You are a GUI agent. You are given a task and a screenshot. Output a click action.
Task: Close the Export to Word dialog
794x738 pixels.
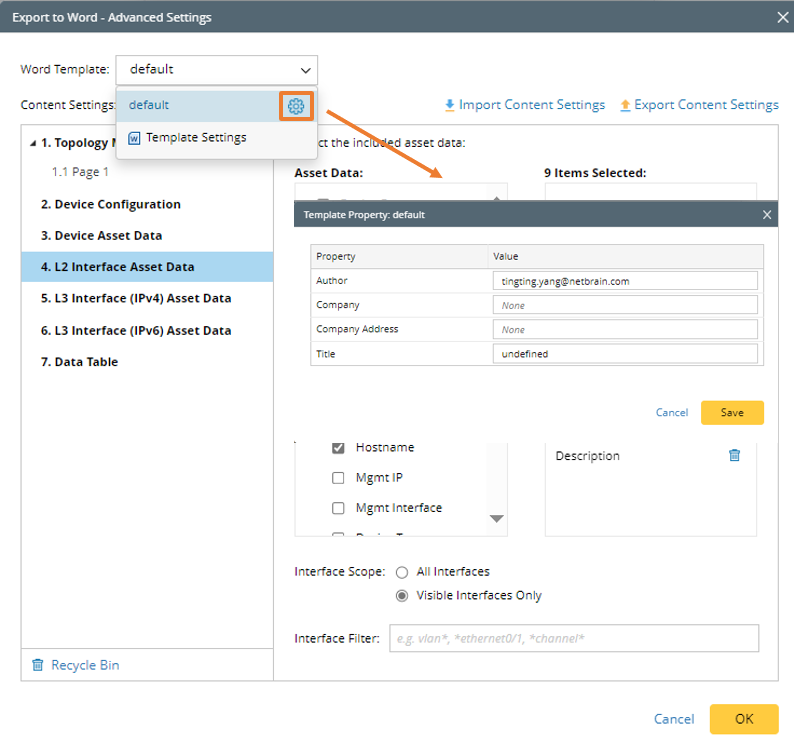pyautogui.click(x=782, y=17)
